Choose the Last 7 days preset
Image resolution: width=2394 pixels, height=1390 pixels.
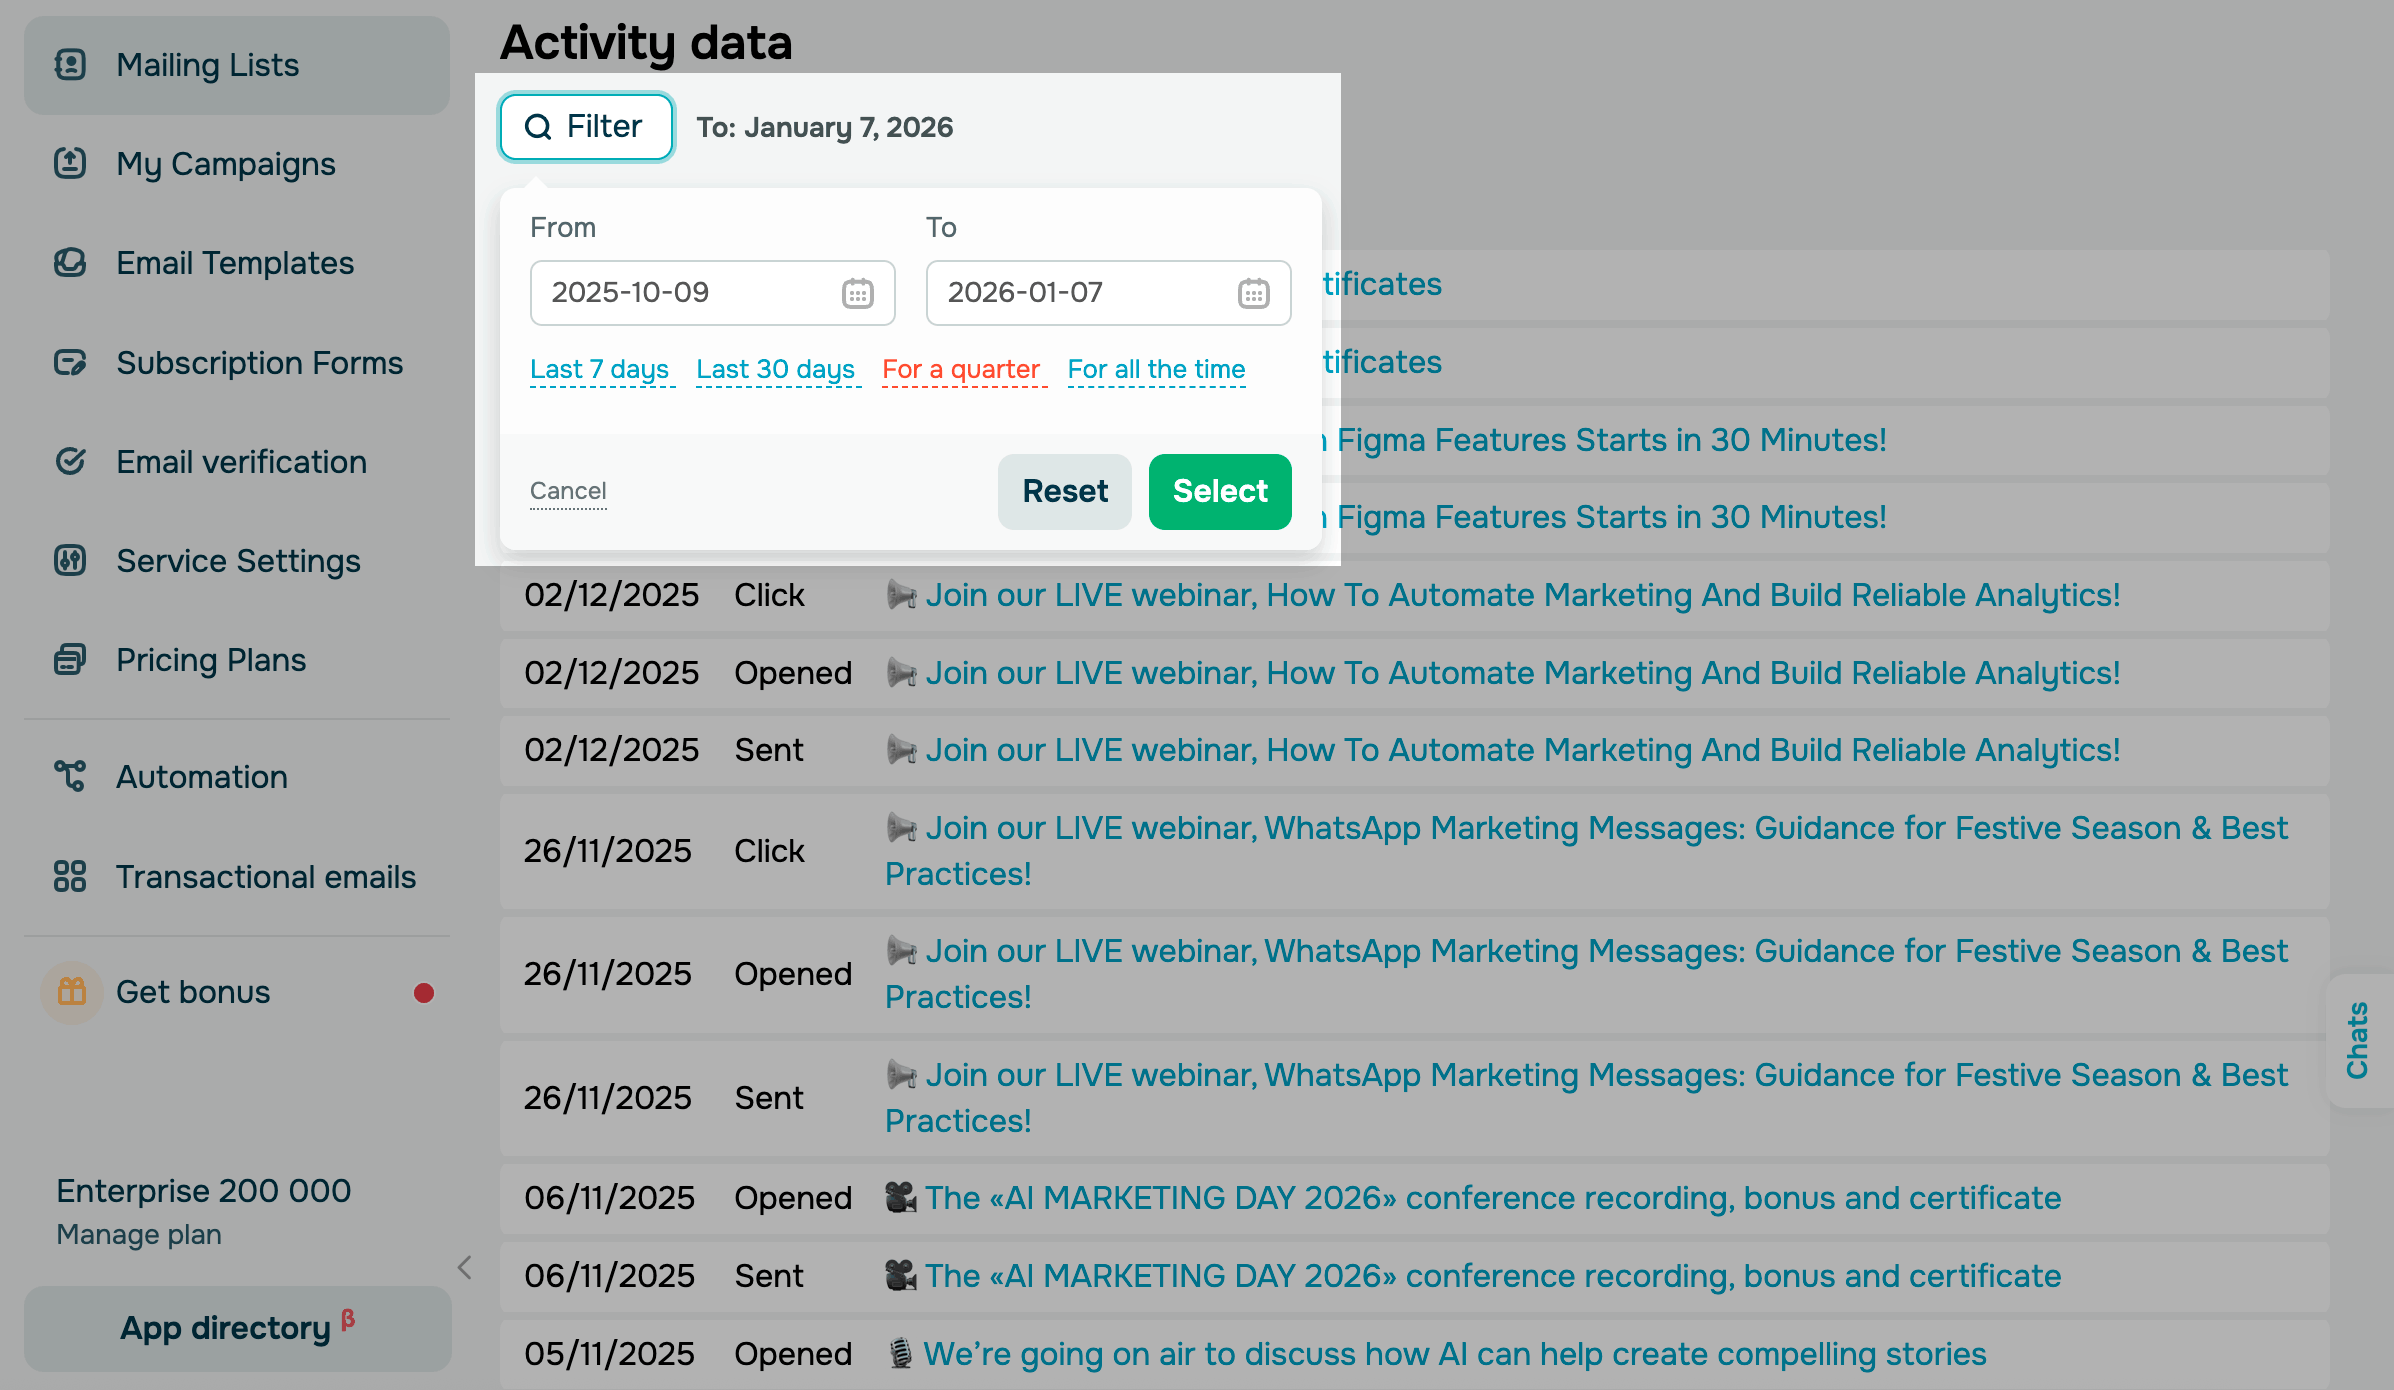coord(599,369)
